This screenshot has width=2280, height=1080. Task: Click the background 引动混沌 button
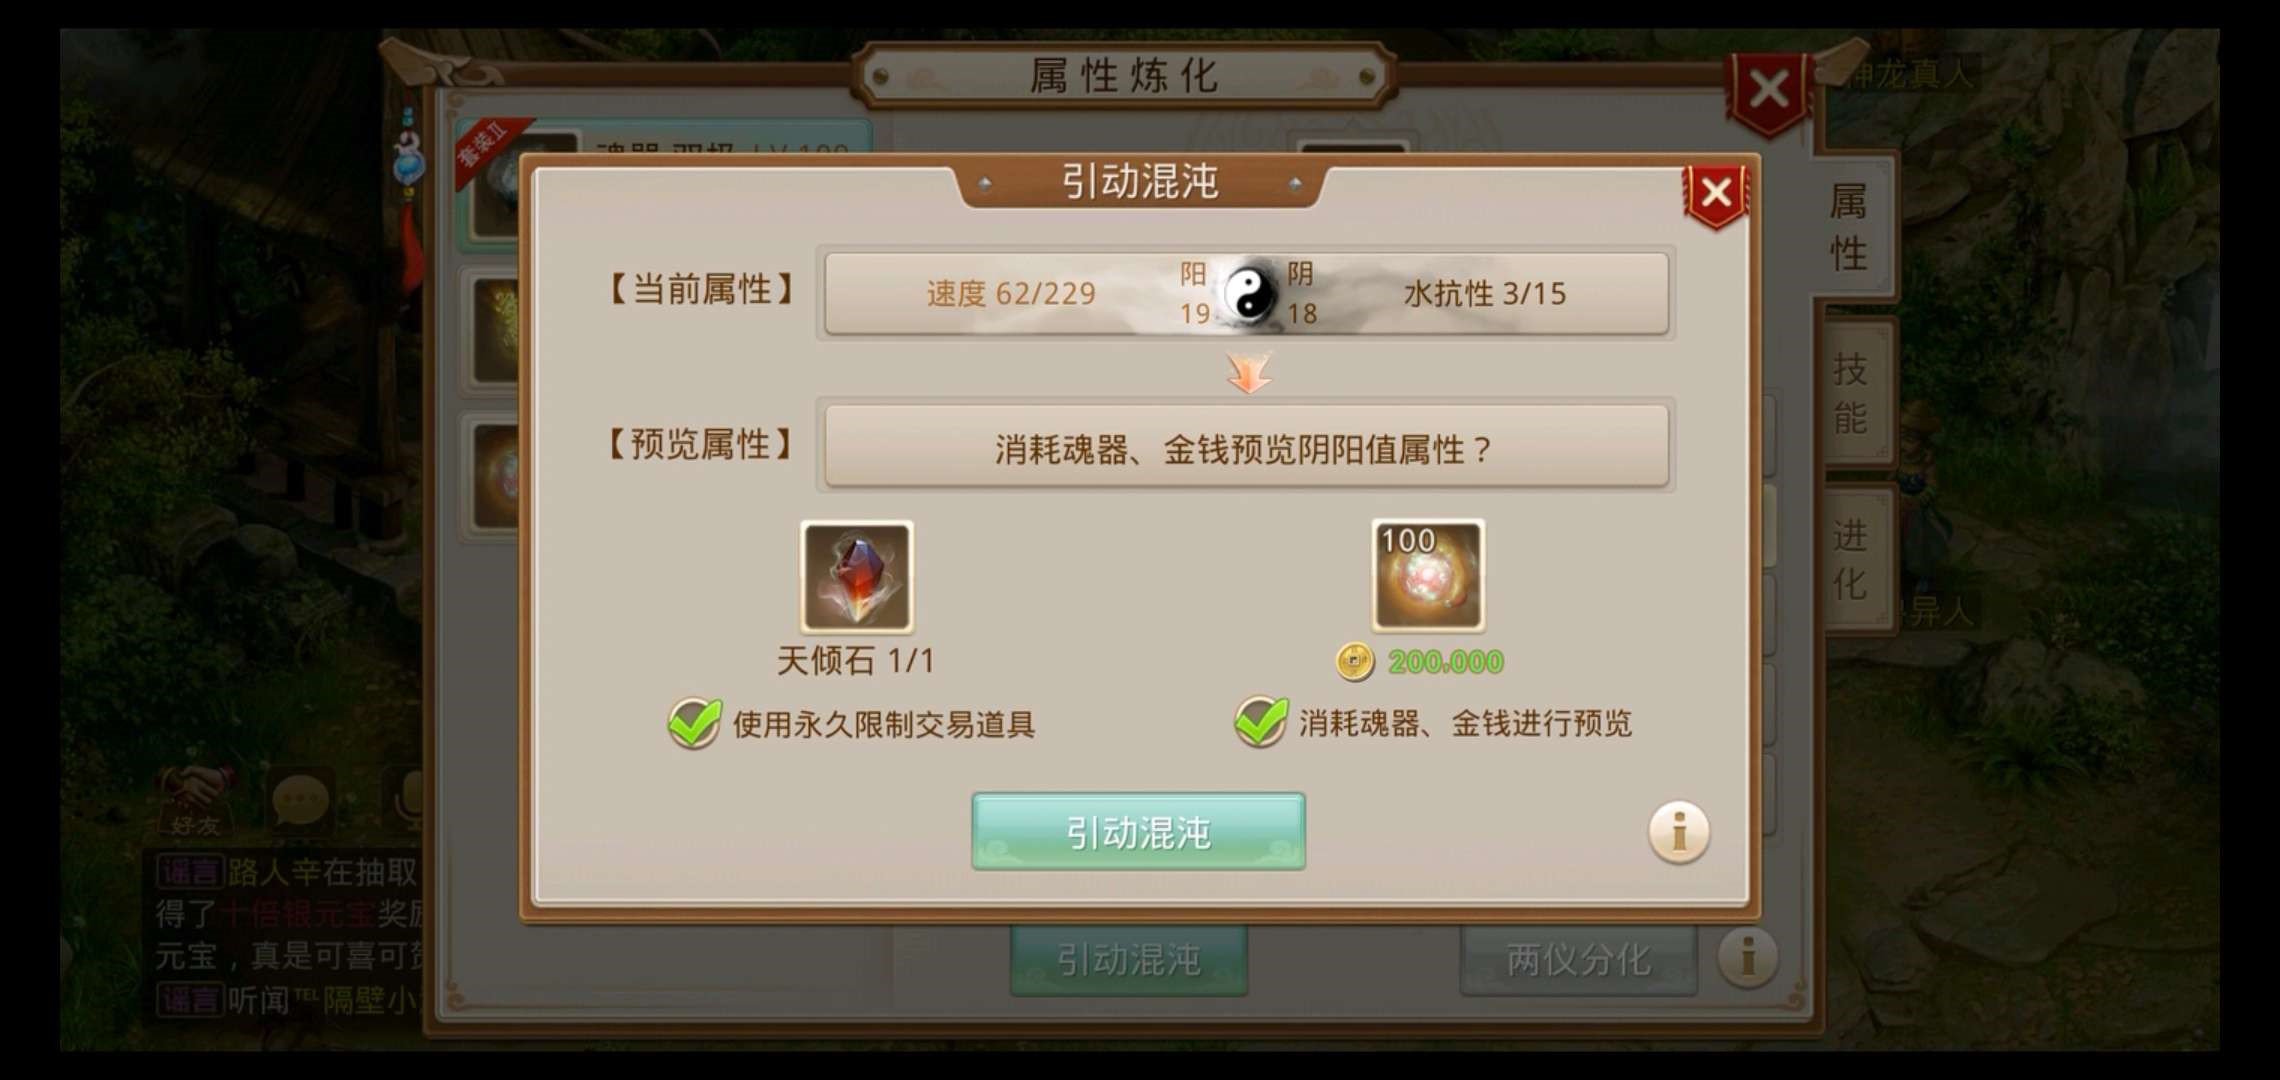point(1129,960)
